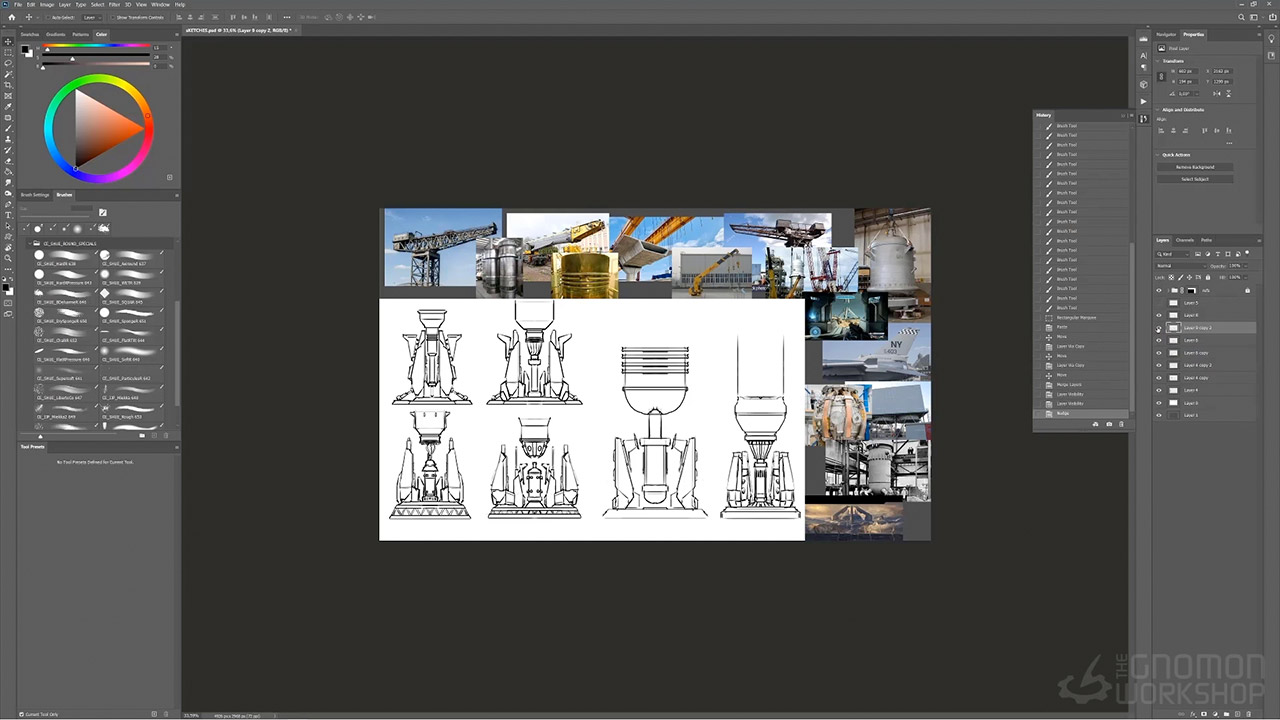Image resolution: width=1280 pixels, height=720 pixels.
Task: Select the Brush tool in the toolbar
Action: coord(8,128)
